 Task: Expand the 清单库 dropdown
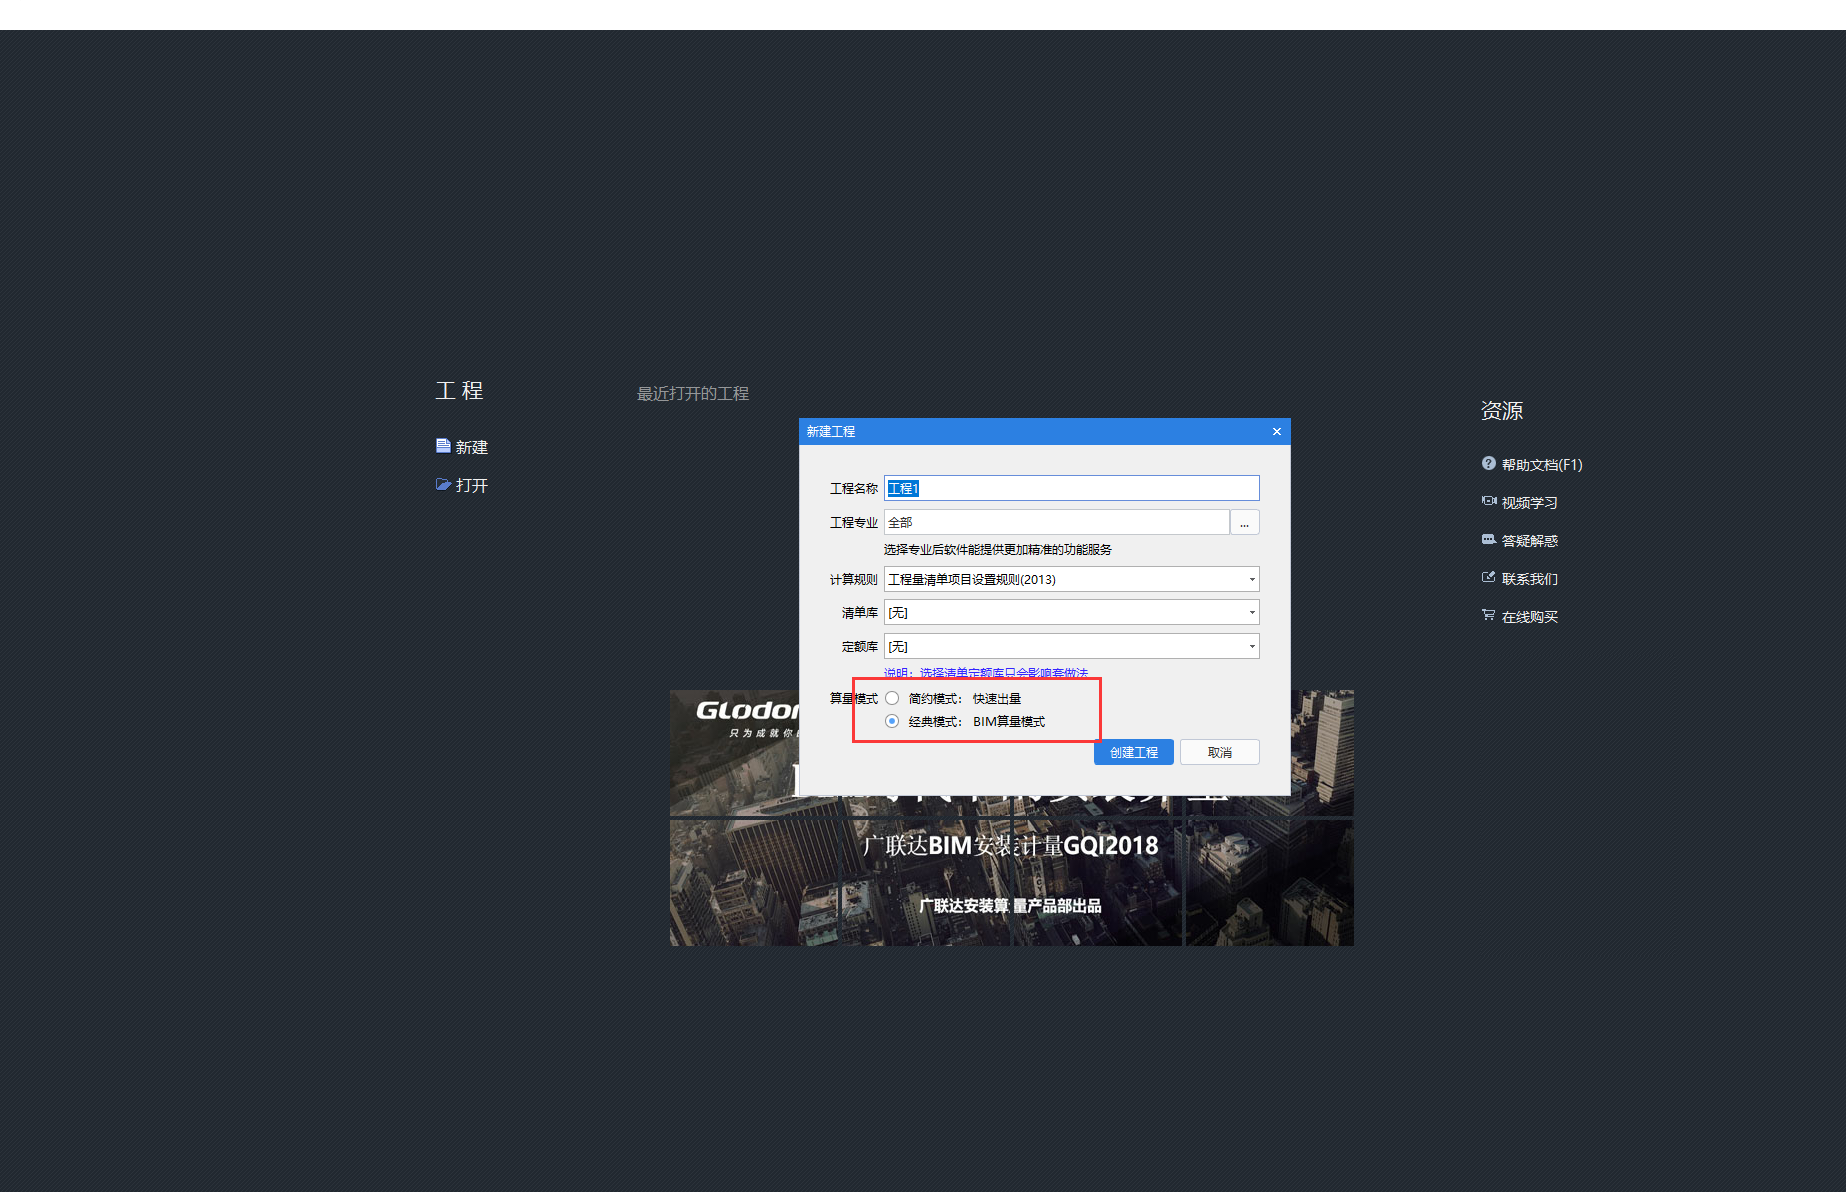(x=1251, y=612)
